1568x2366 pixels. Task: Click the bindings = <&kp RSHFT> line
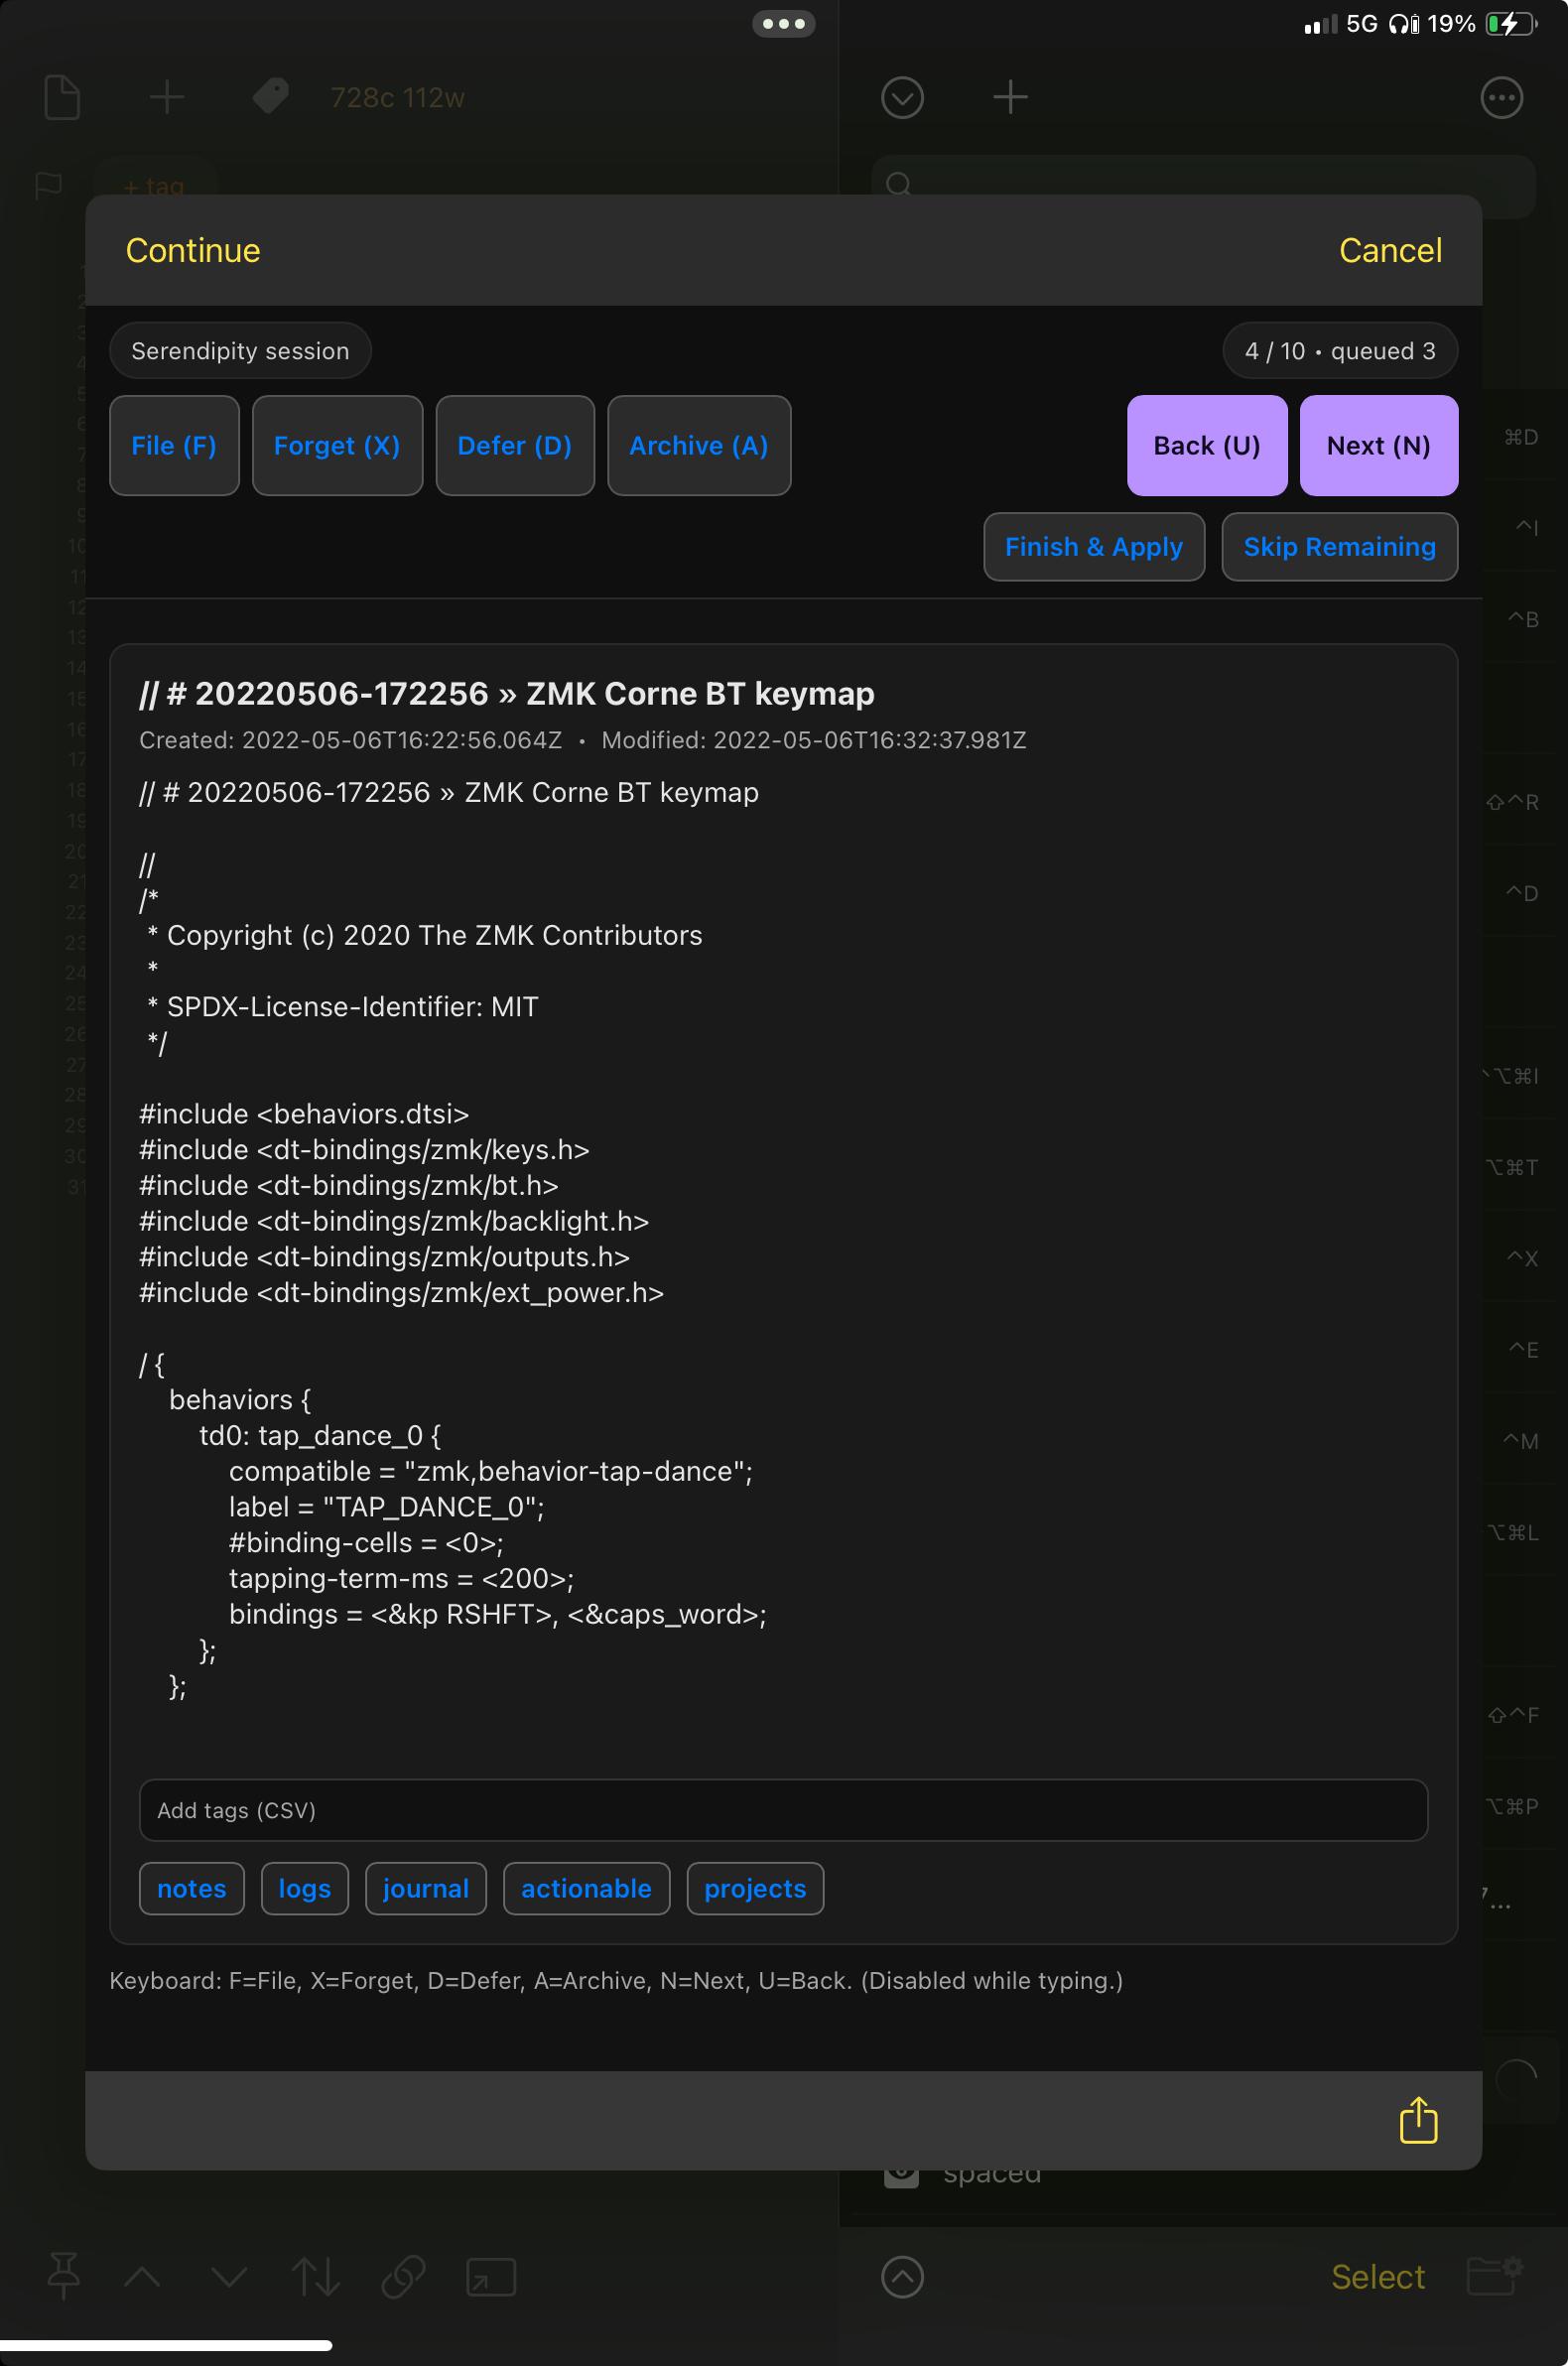498,1614
